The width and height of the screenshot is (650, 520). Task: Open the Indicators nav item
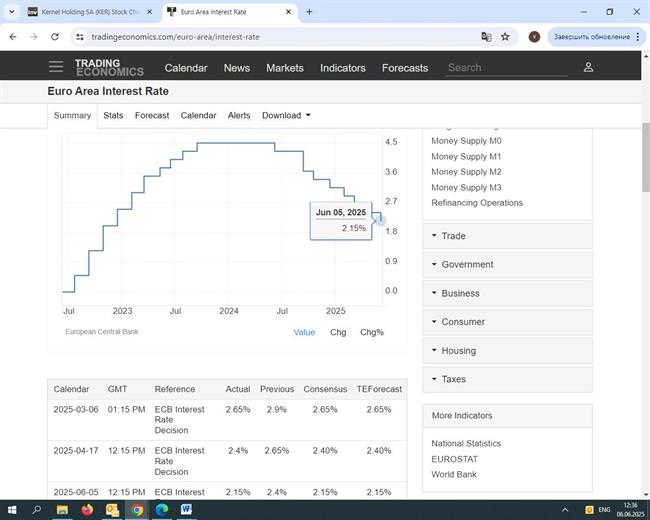[343, 68]
